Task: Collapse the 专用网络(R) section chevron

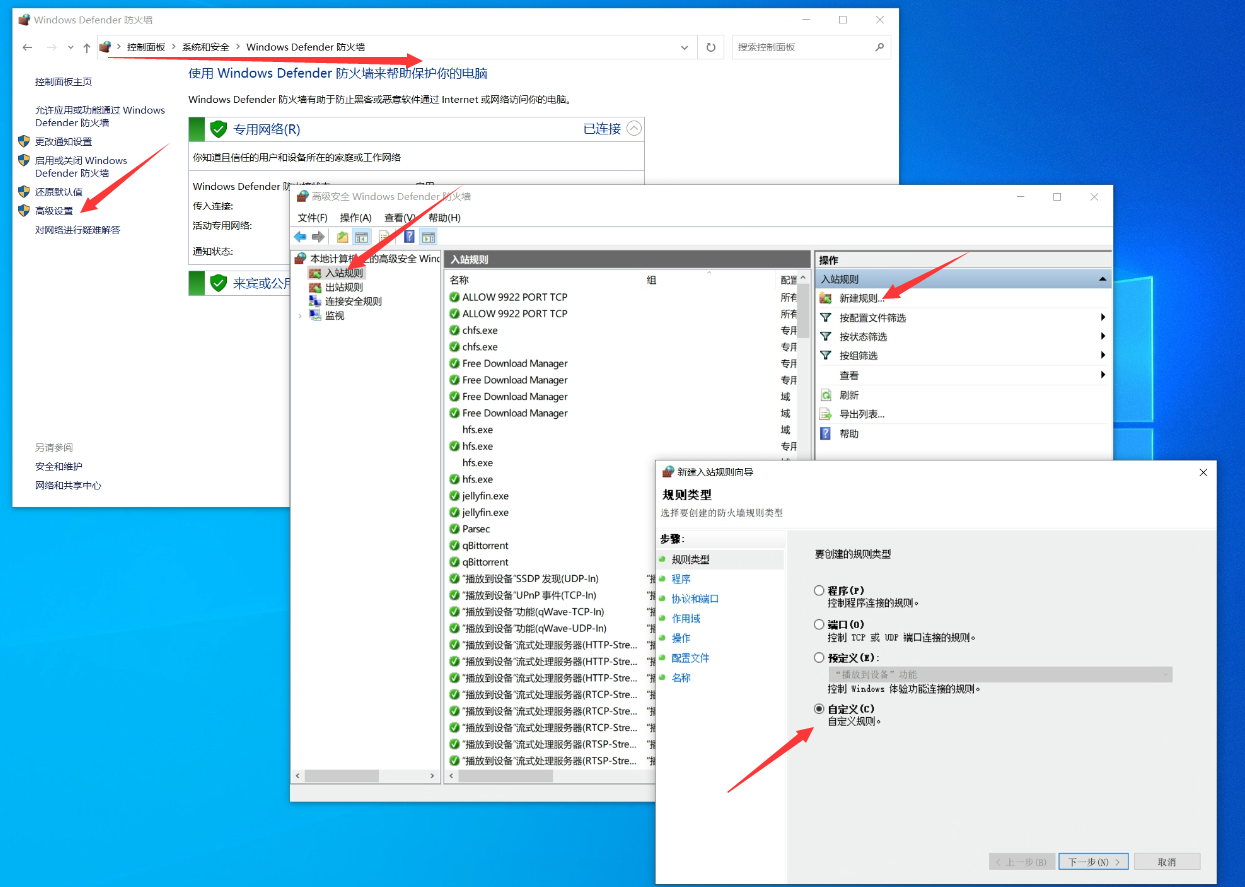Action: [x=634, y=128]
